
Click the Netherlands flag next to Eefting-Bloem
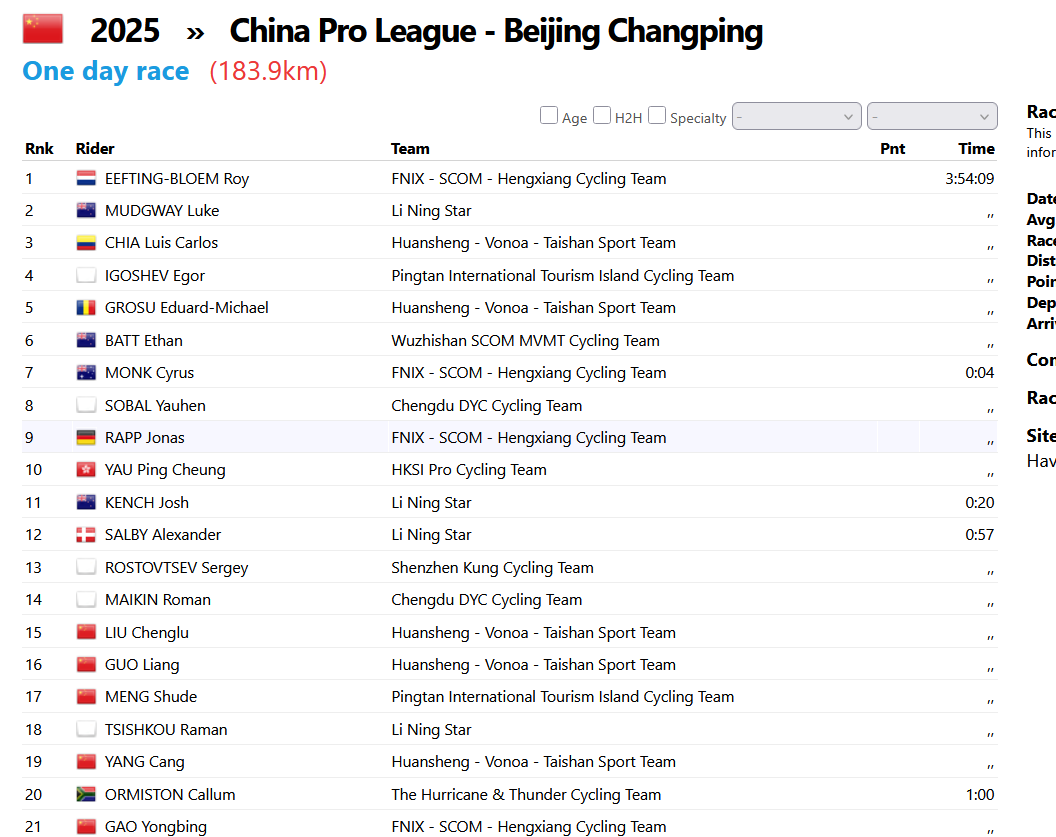coord(86,179)
